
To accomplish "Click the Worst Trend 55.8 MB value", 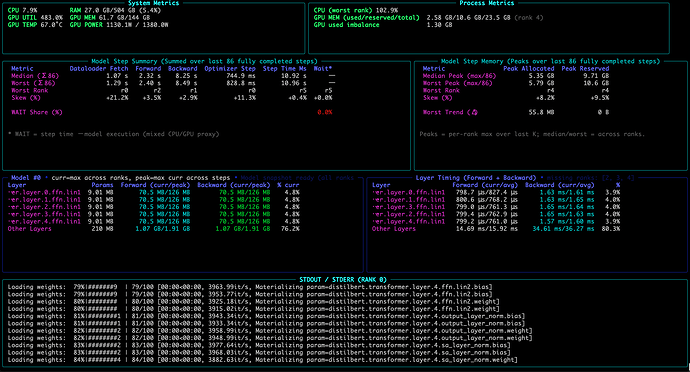I will 541,112.
